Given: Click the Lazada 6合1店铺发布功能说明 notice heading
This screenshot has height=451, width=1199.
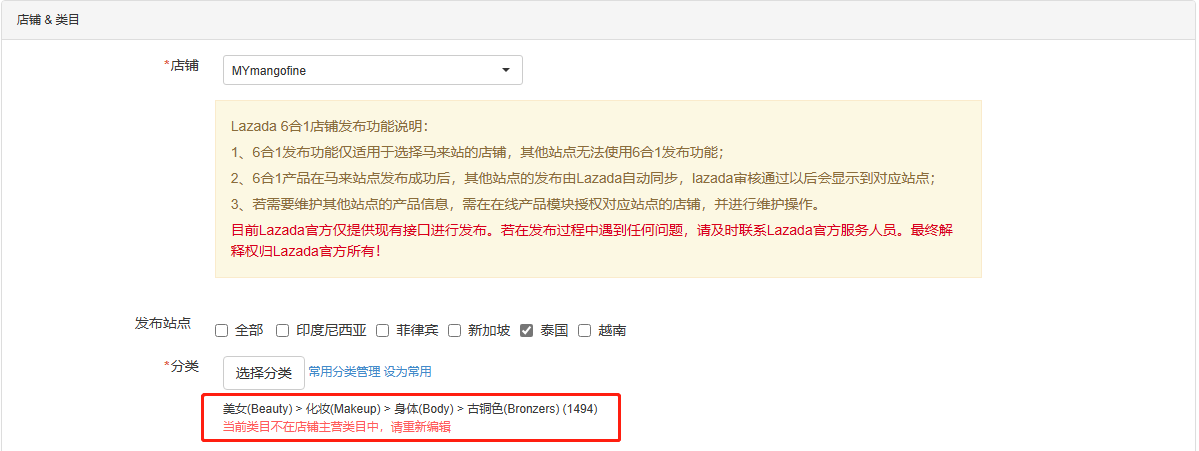Looking at the screenshot, I should (x=330, y=126).
